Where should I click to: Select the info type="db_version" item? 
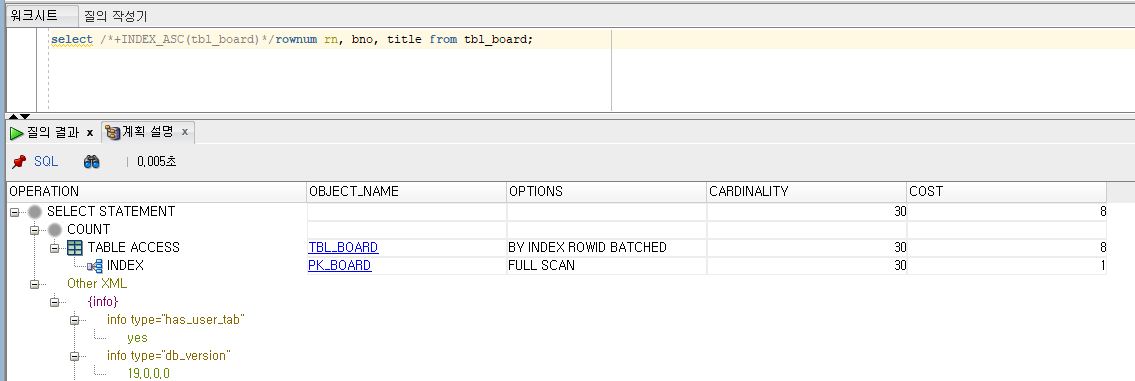click(x=168, y=356)
